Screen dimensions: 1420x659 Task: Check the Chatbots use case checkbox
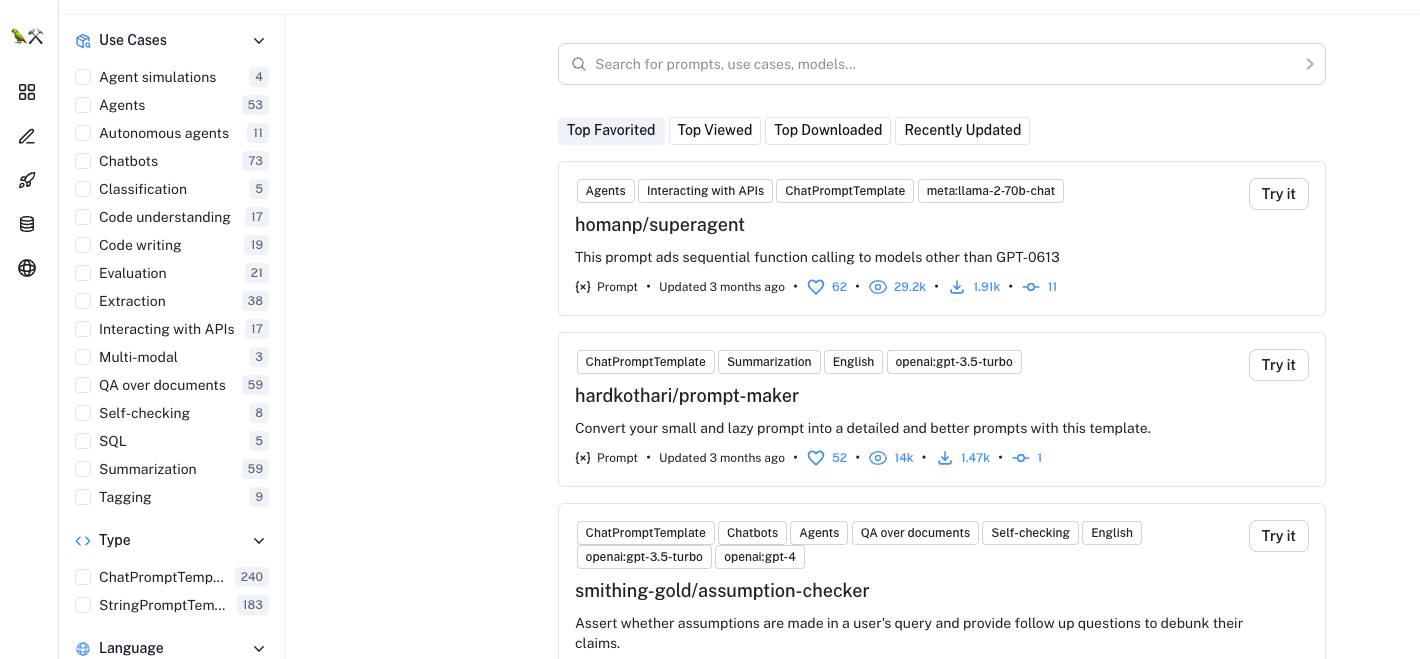click(83, 161)
